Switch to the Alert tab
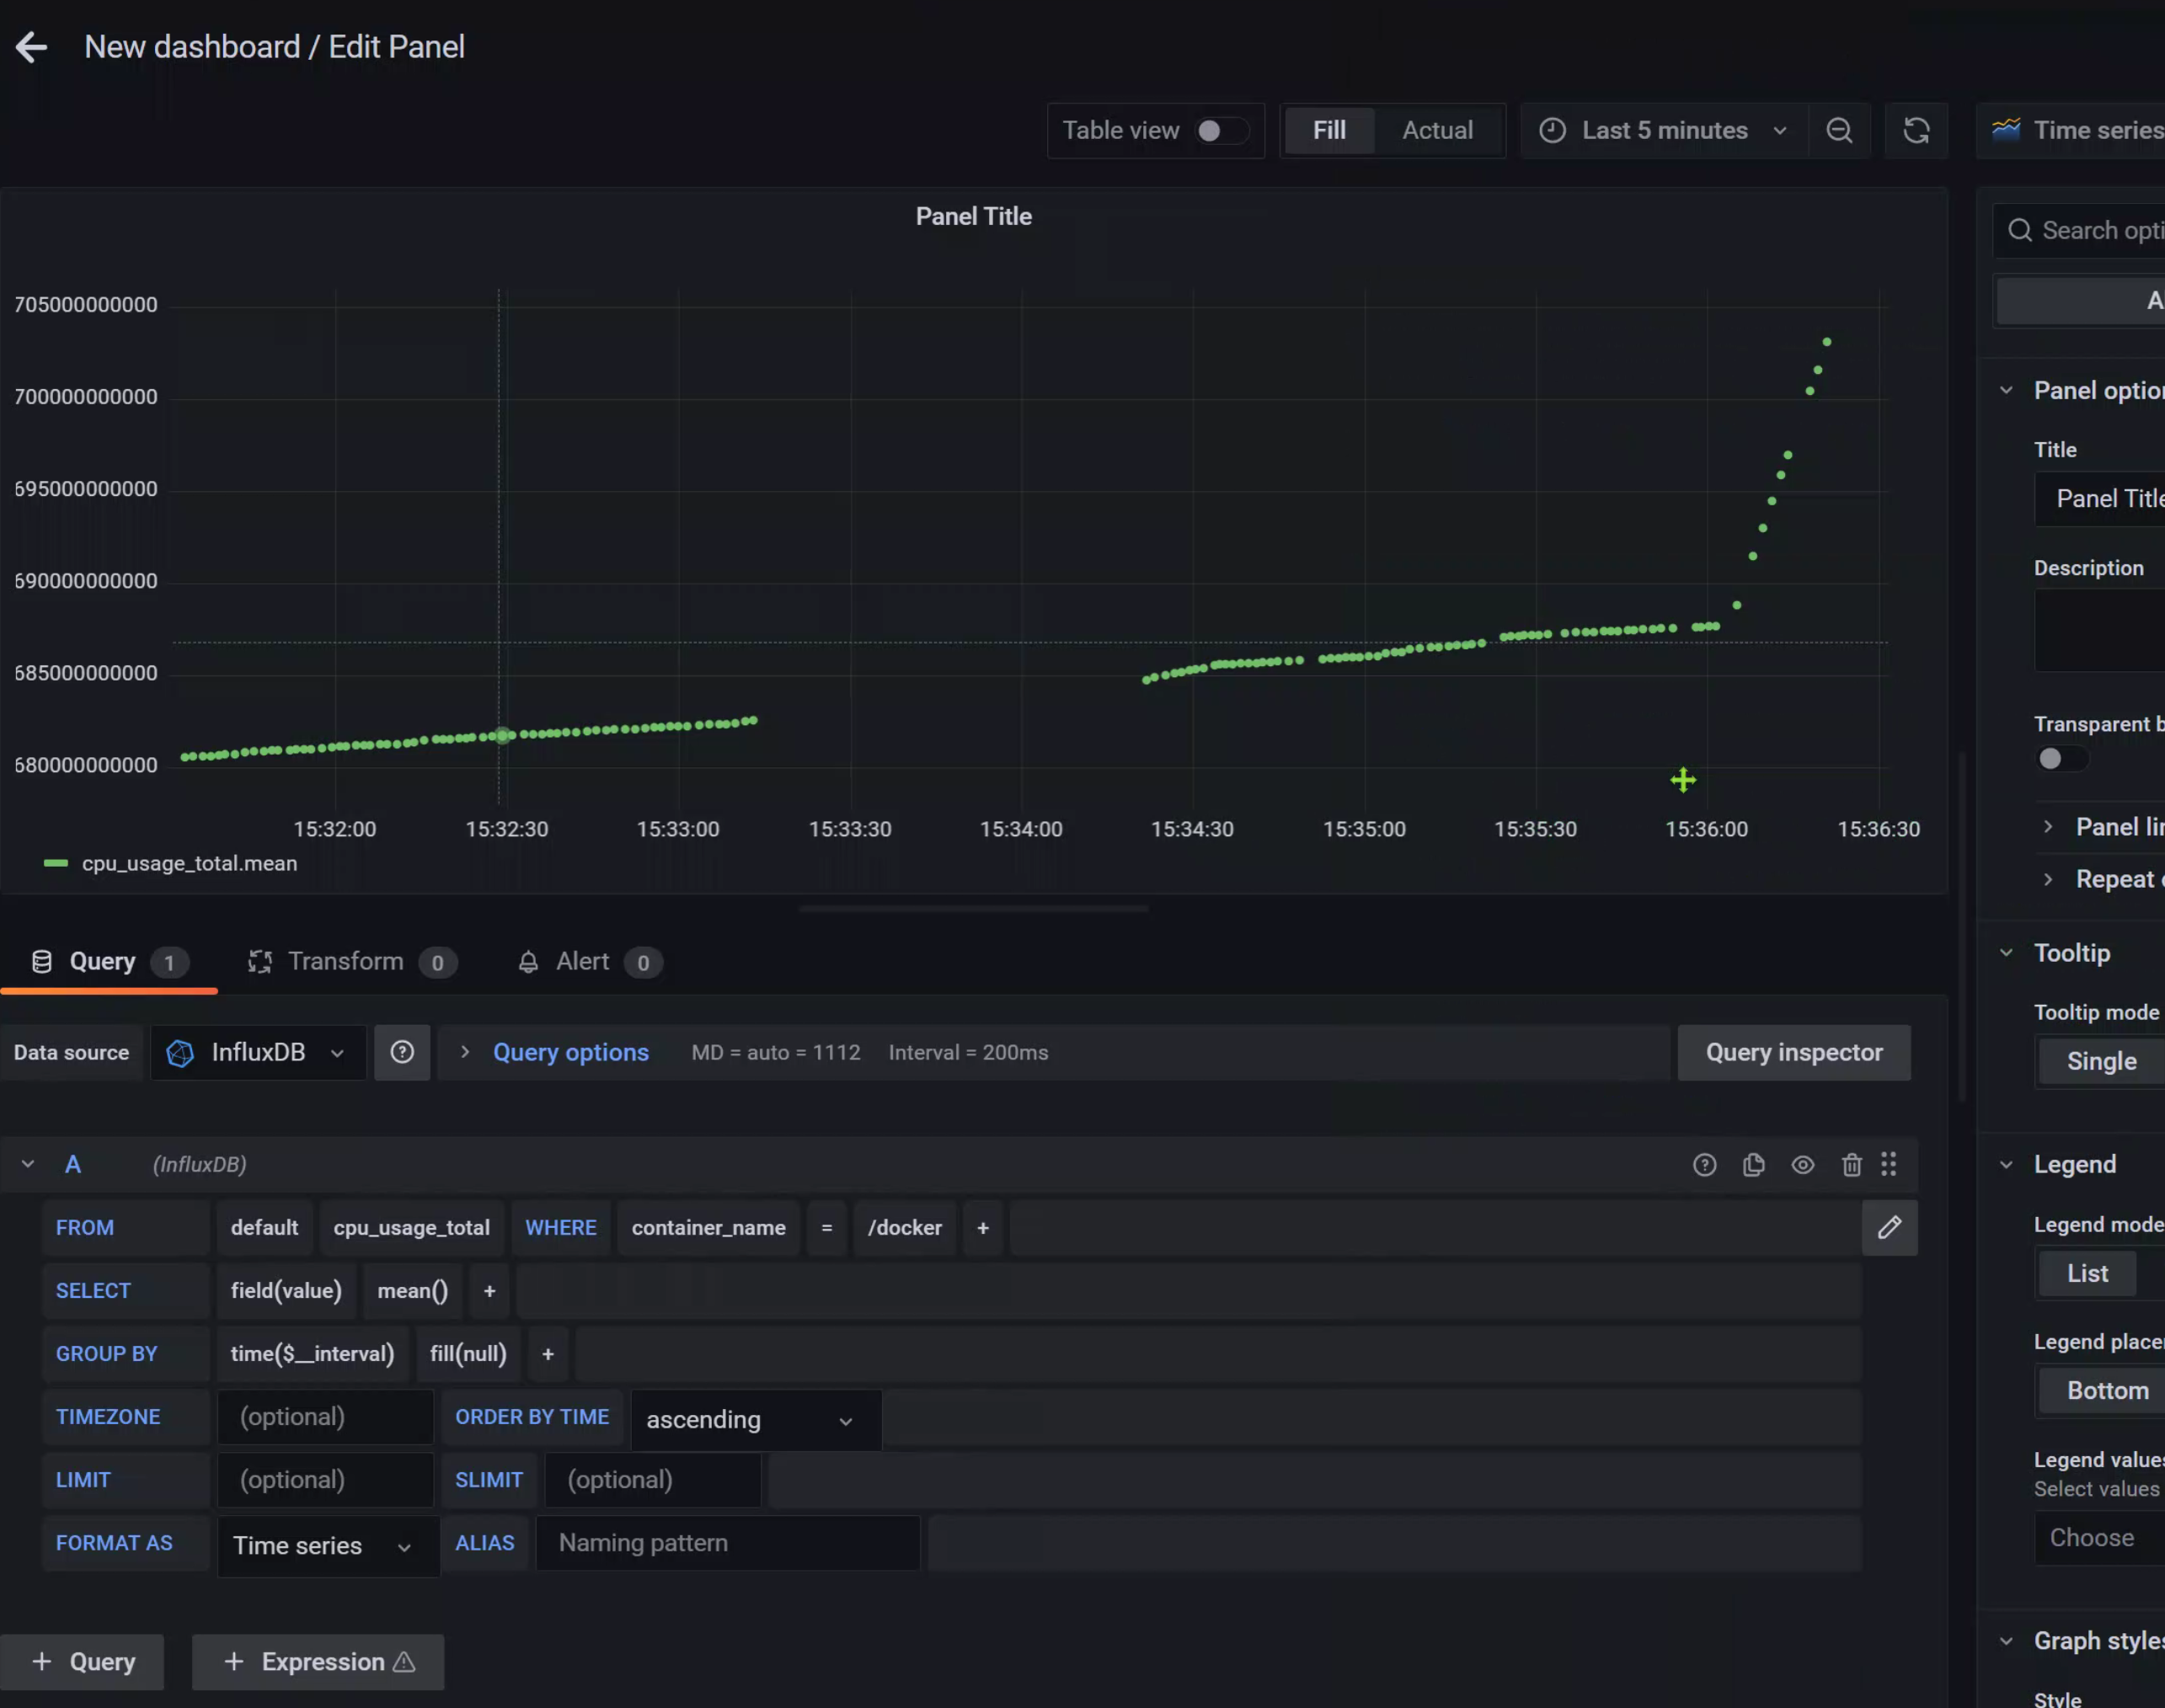 pos(582,961)
